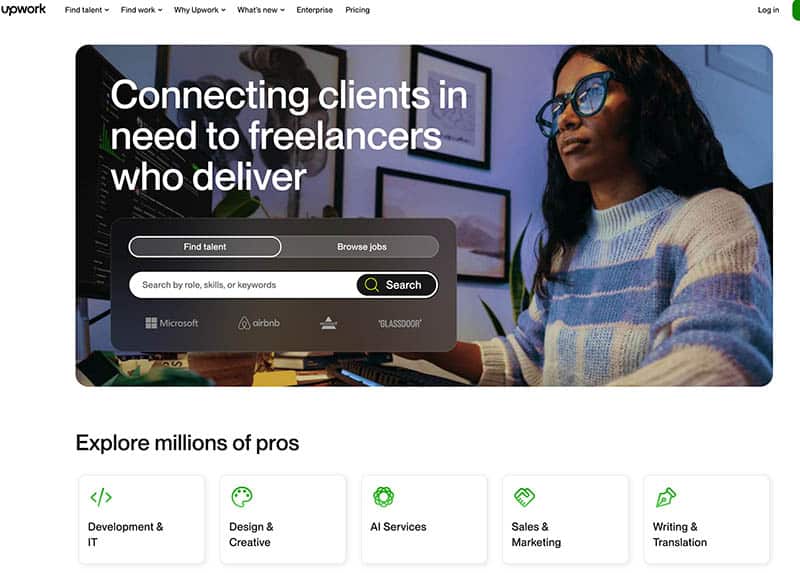Click the Design & Creative palette icon
800x573 pixels.
click(242, 496)
